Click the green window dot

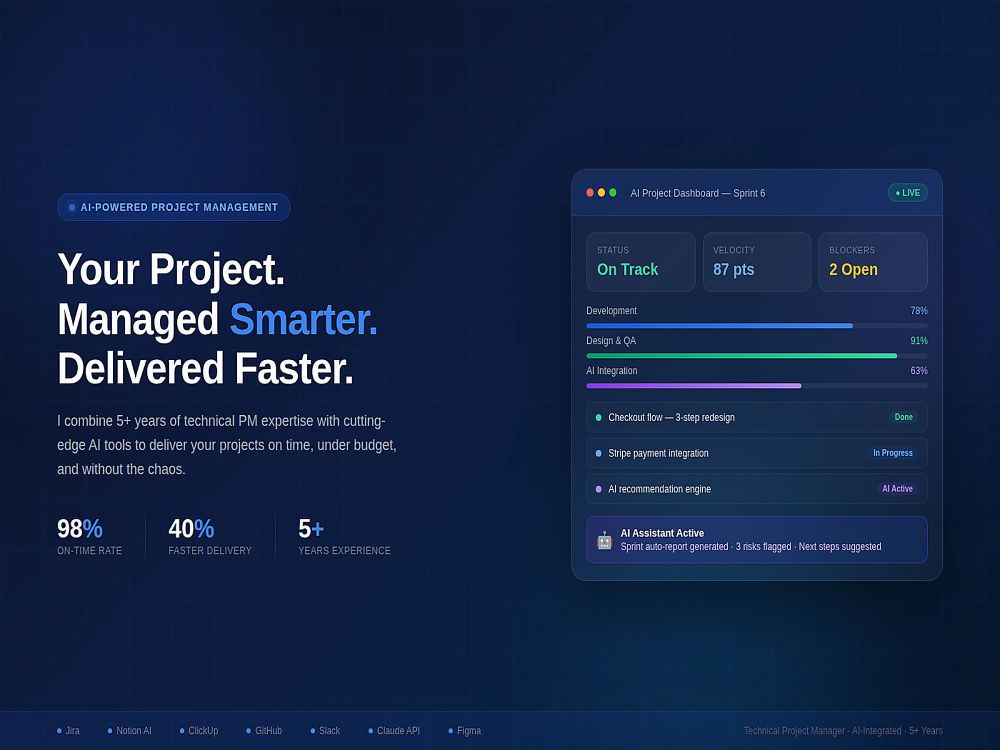pyautogui.click(x=613, y=193)
